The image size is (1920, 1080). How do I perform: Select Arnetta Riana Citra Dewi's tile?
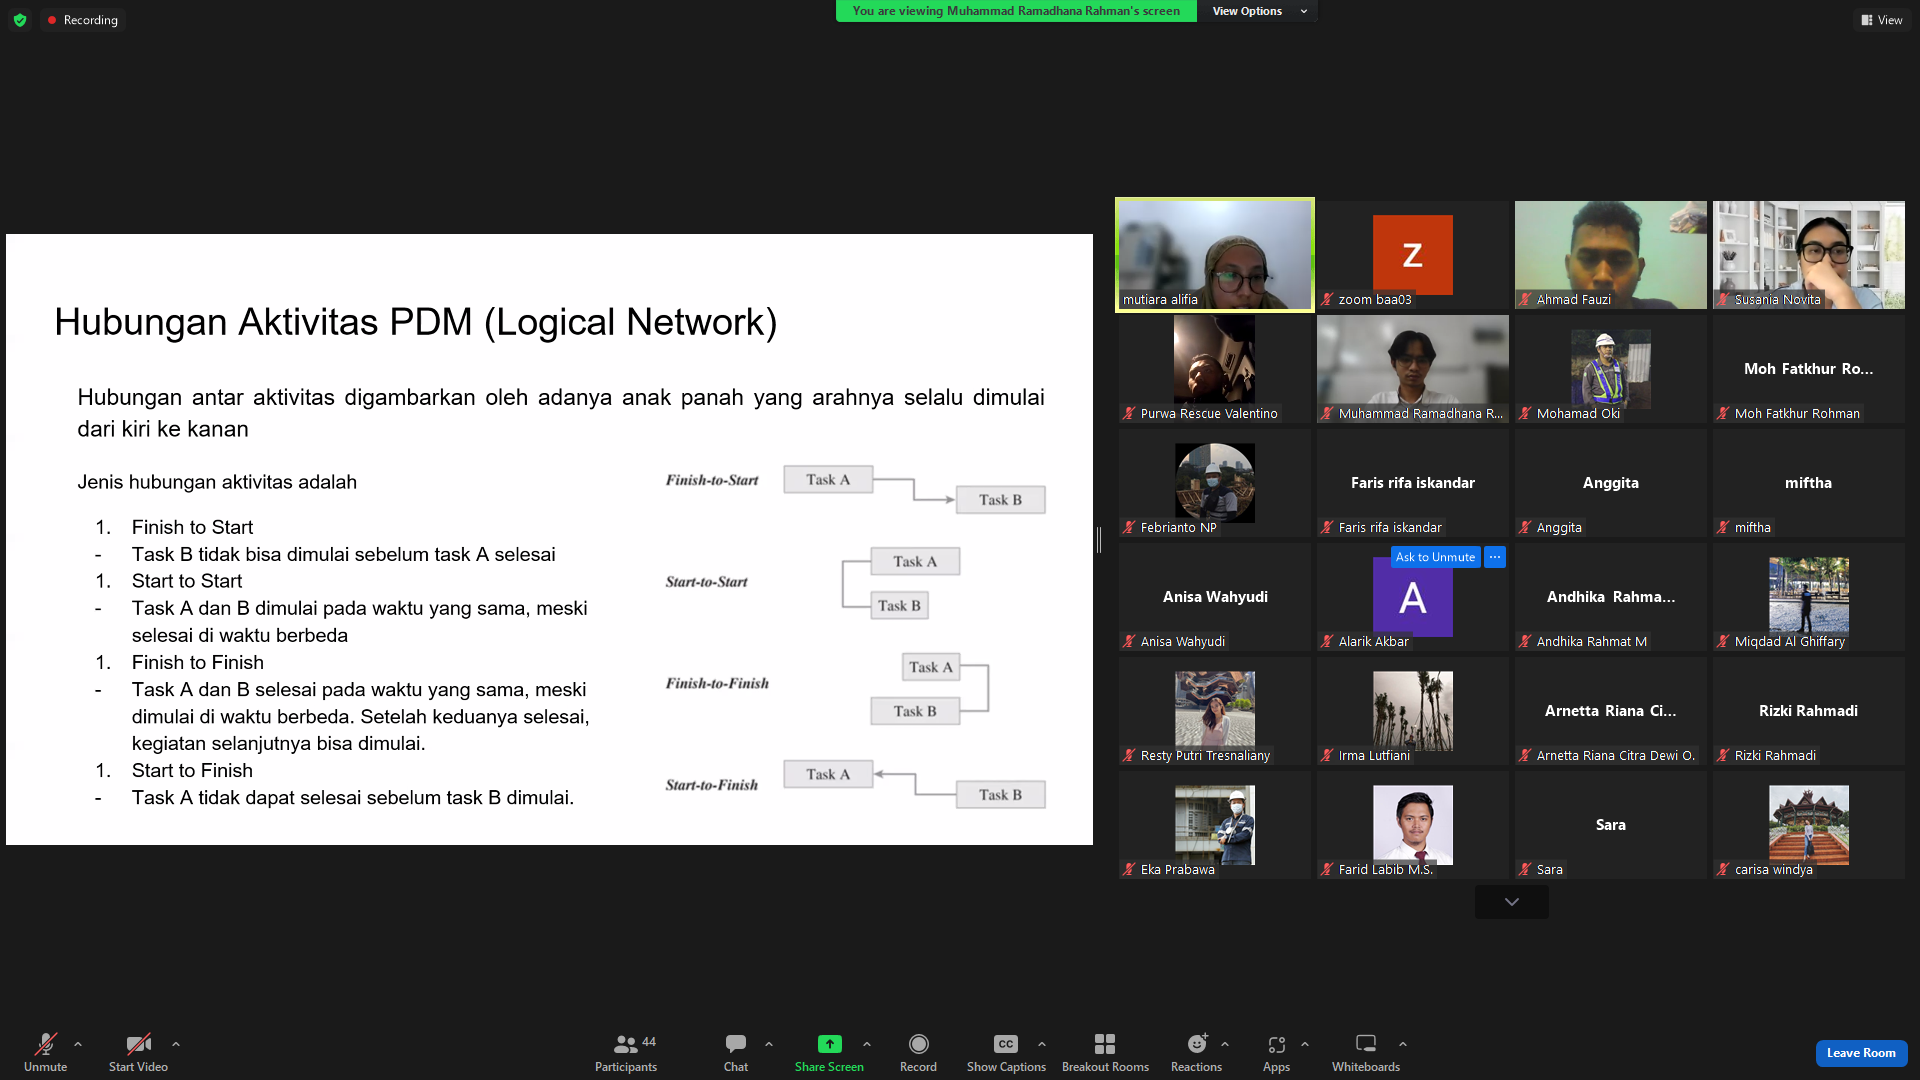[x=1611, y=711]
